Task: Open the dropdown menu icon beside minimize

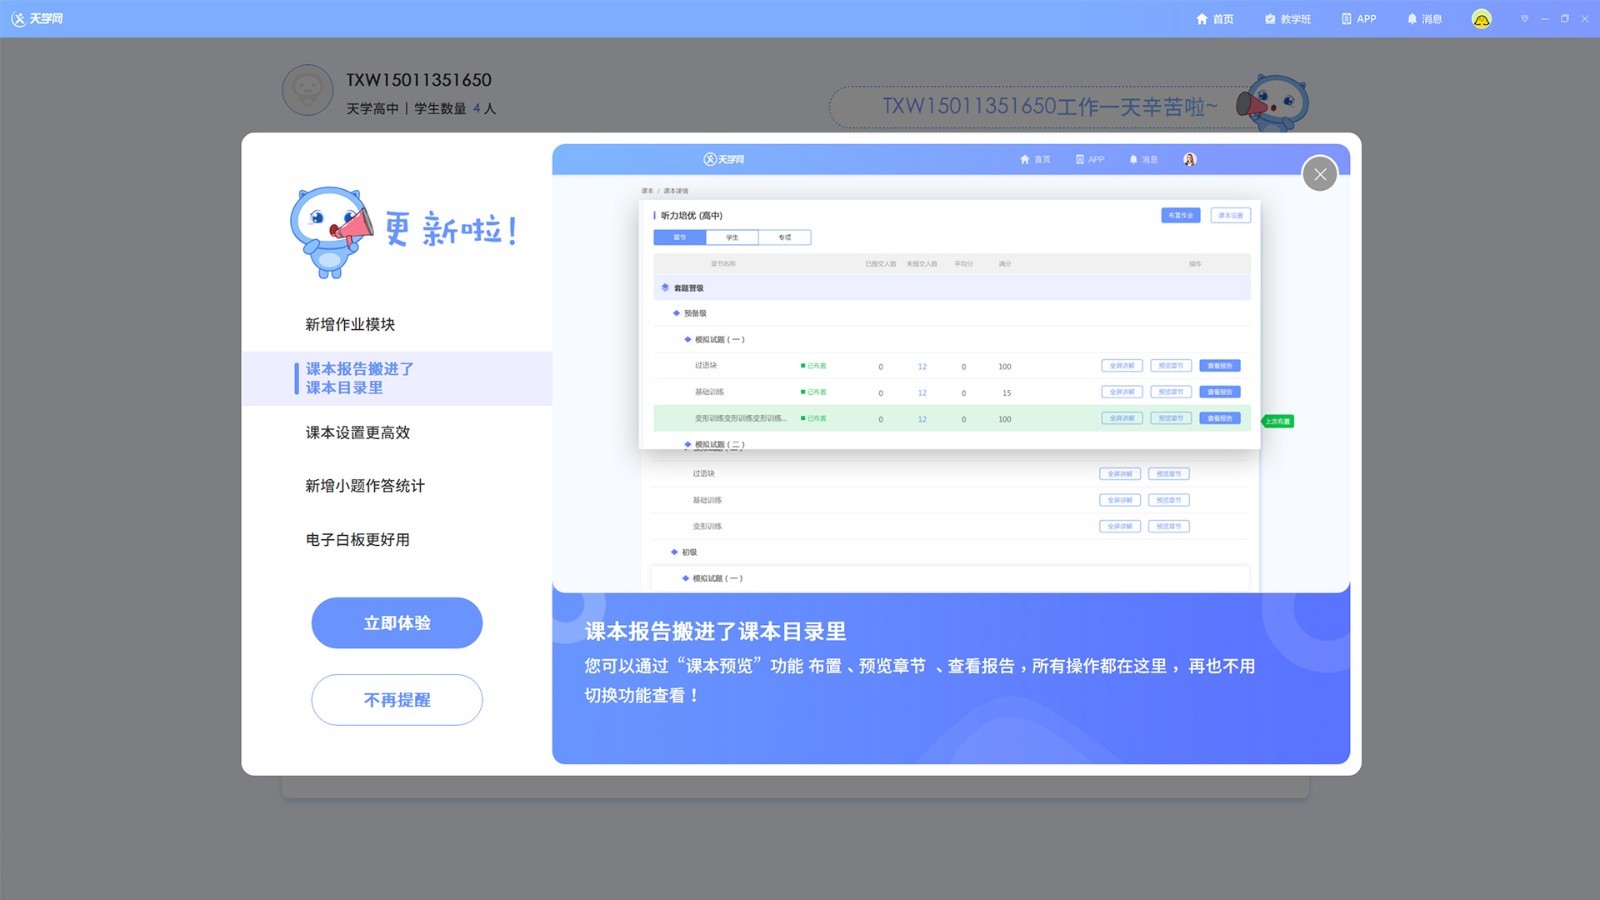Action: coord(1524,19)
